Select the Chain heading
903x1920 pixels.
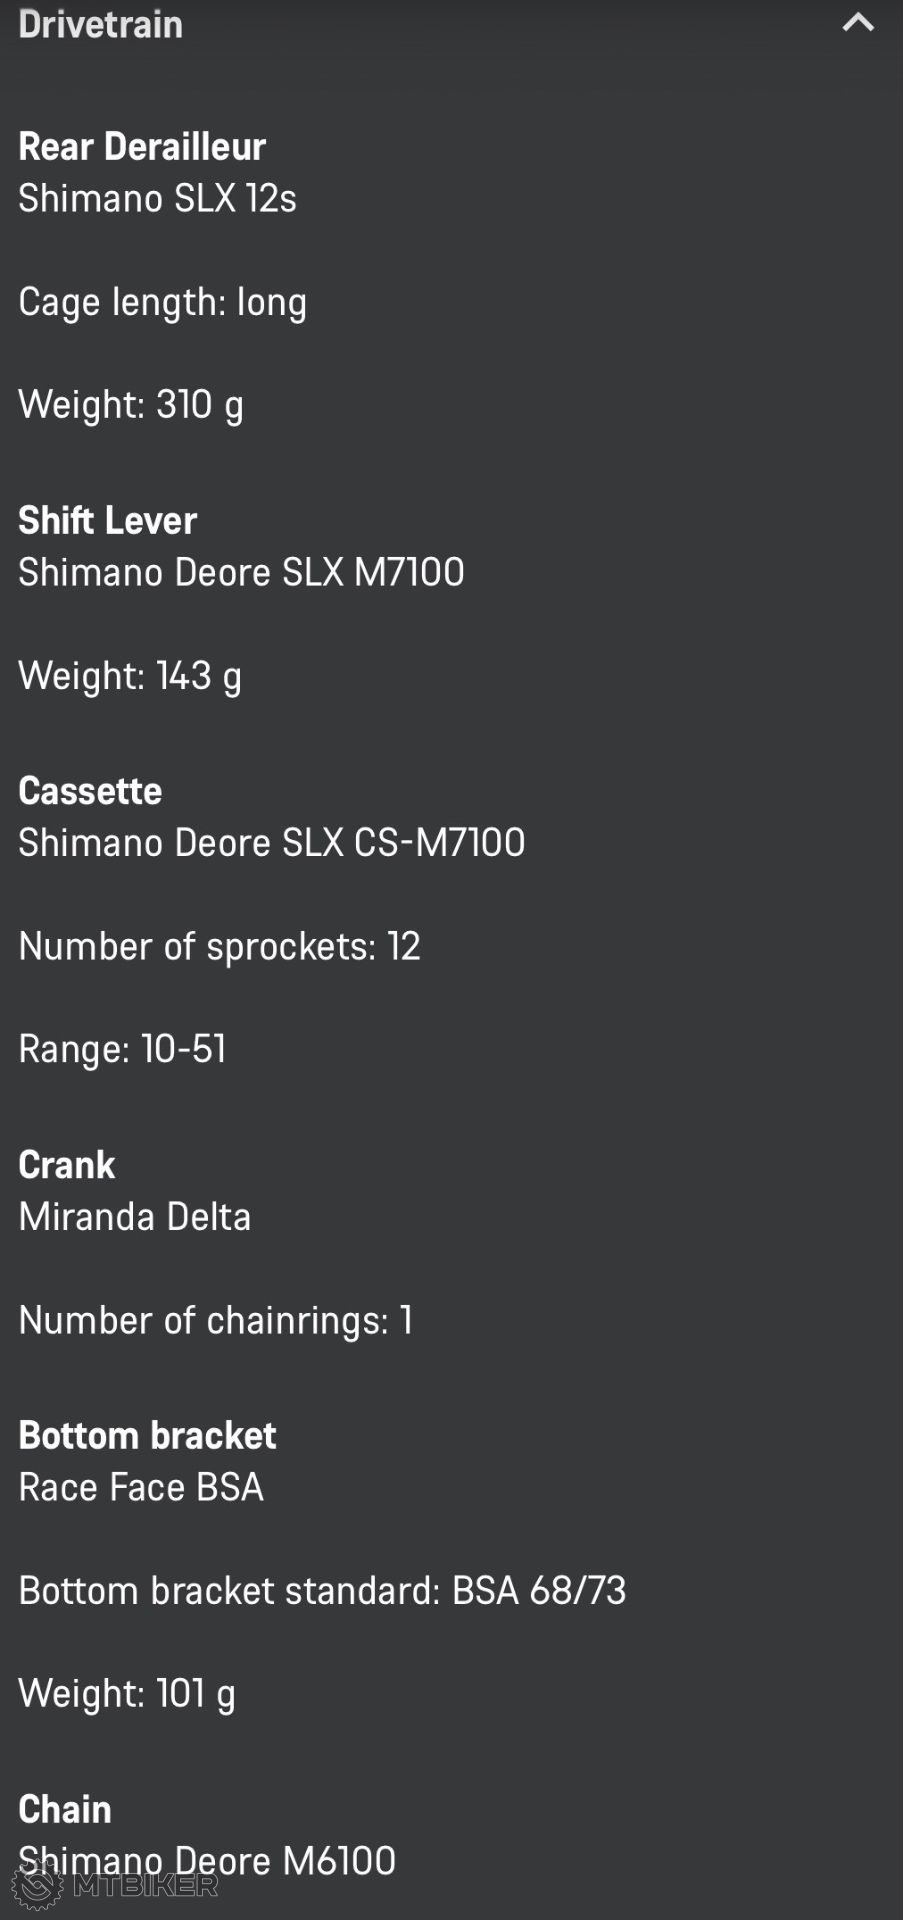(x=65, y=1809)
